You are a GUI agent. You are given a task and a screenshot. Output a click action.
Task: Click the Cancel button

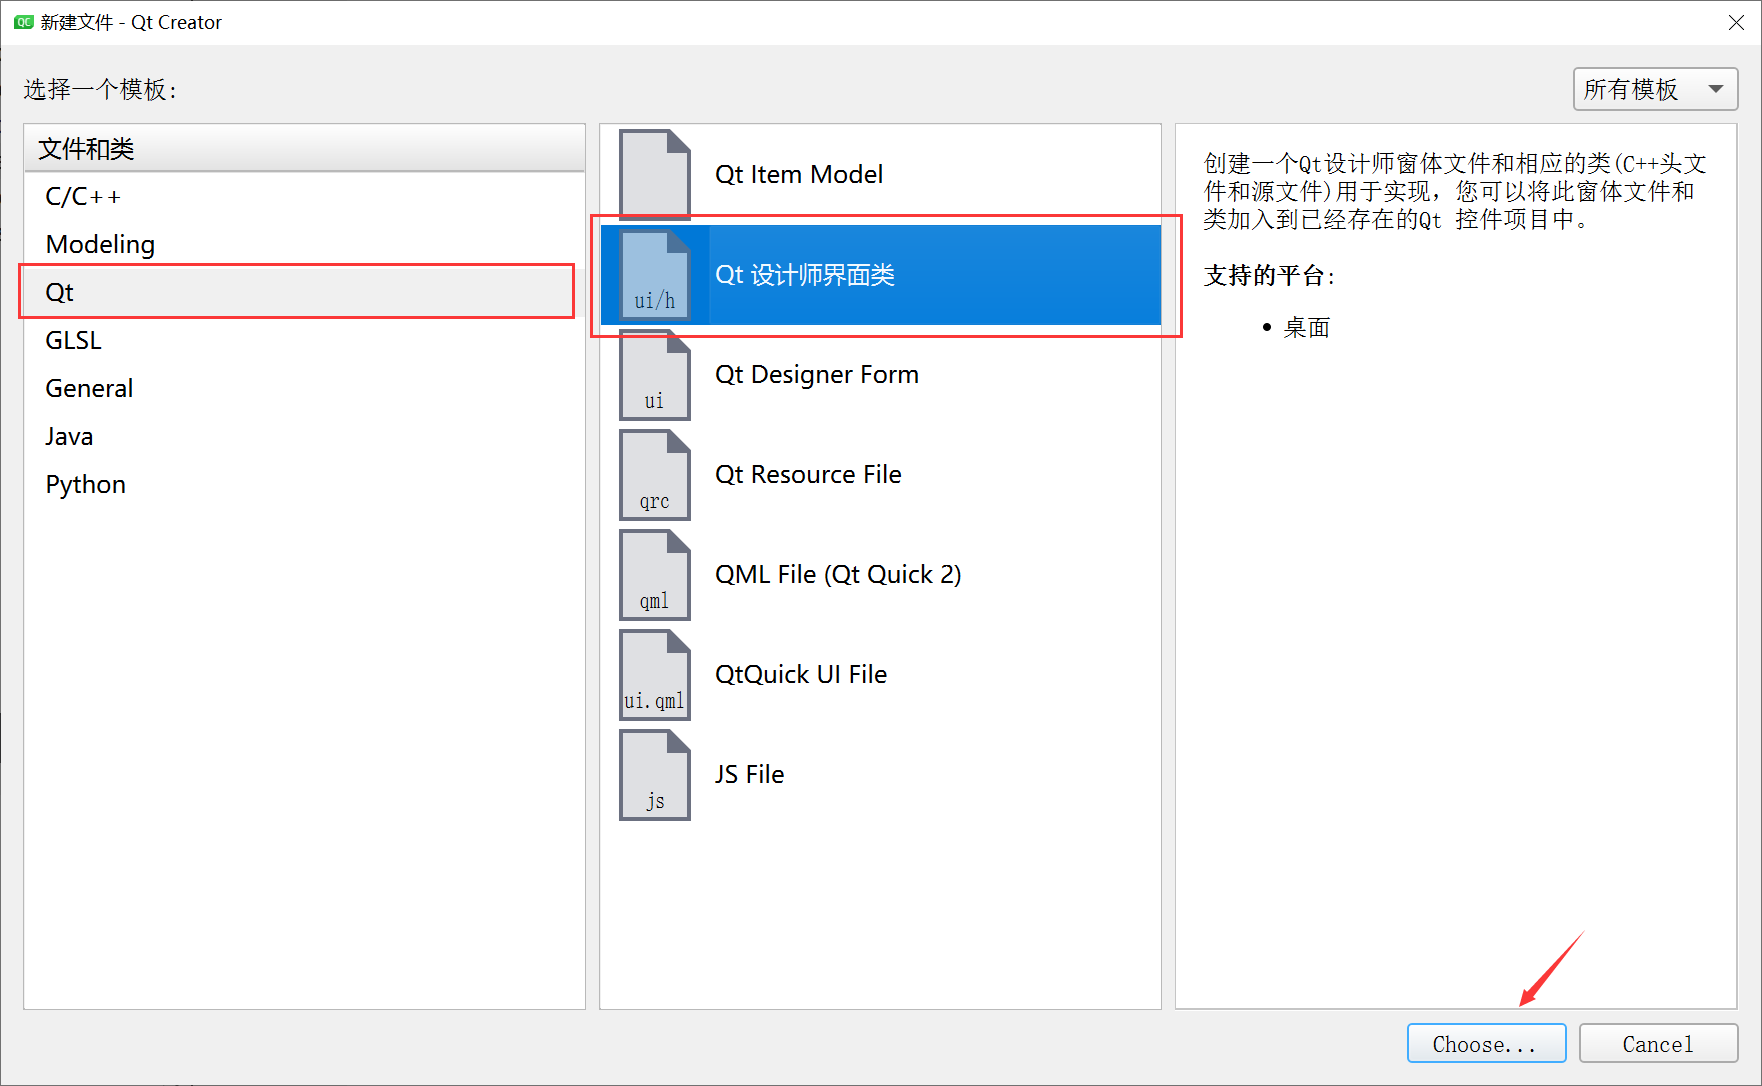(1658, 1043)
